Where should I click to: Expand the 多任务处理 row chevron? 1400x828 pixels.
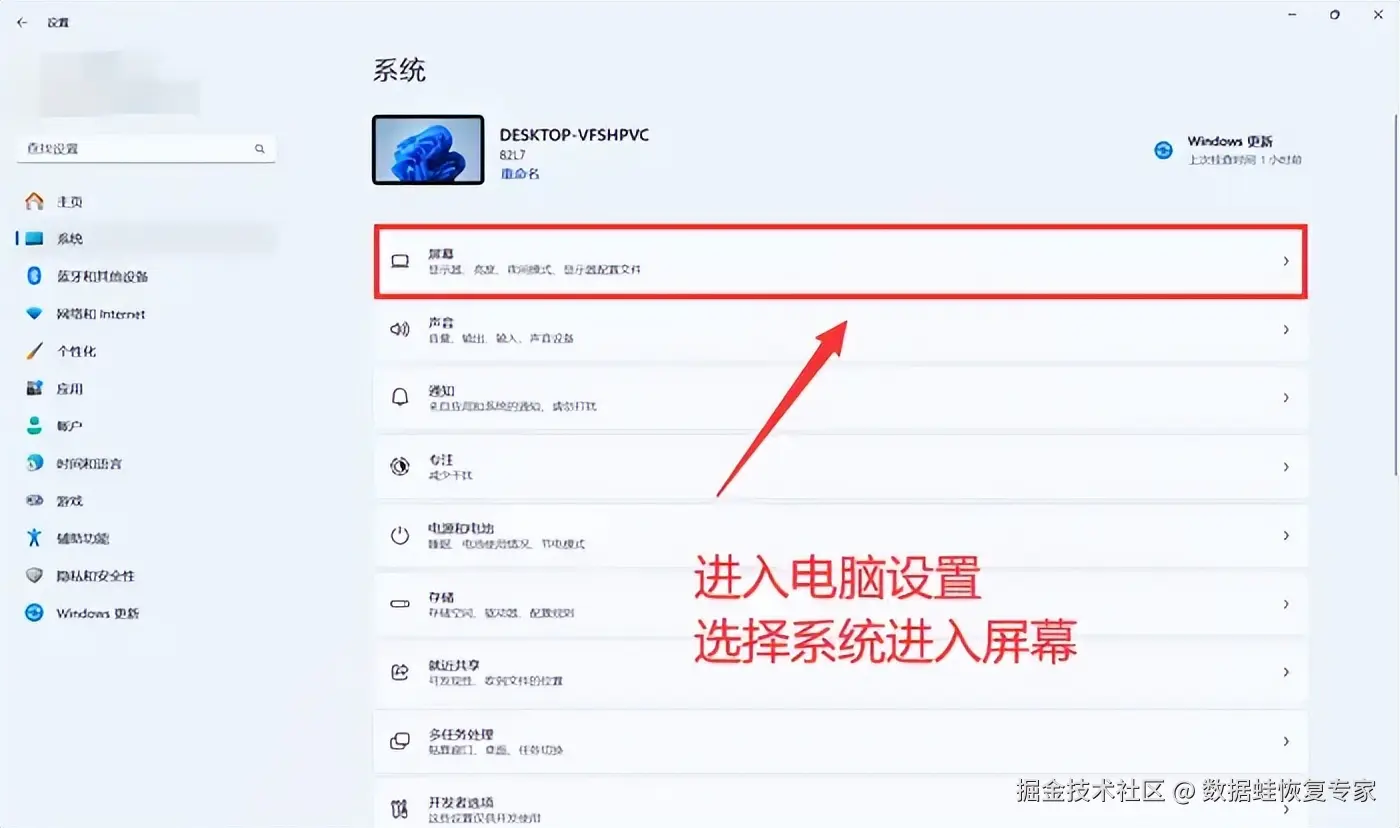tap(1286, 741)
